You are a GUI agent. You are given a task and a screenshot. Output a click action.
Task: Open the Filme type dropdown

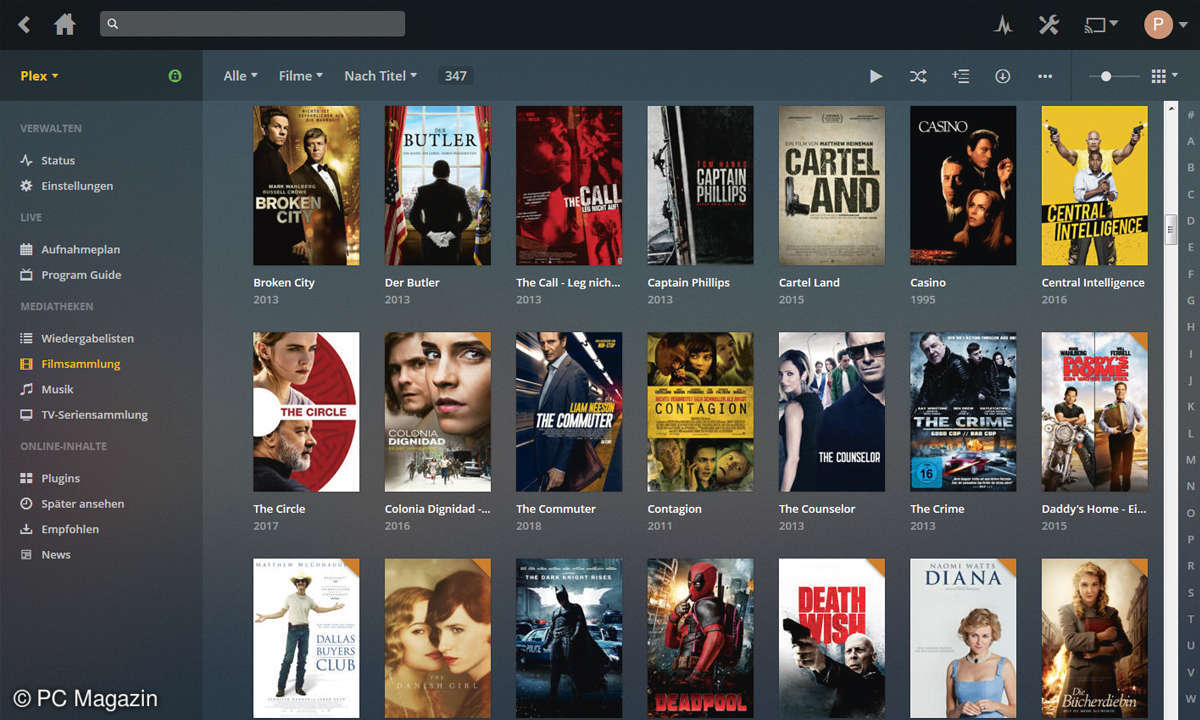[x=301, y=76]
